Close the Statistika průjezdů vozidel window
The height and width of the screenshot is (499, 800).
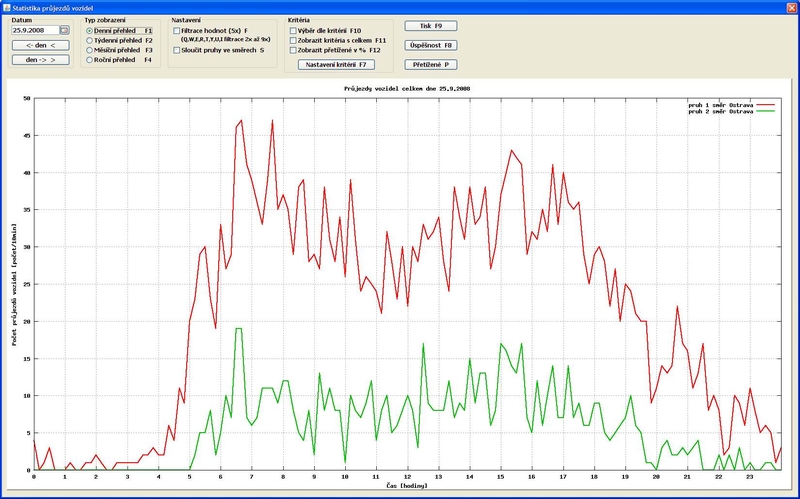[791, 6]
